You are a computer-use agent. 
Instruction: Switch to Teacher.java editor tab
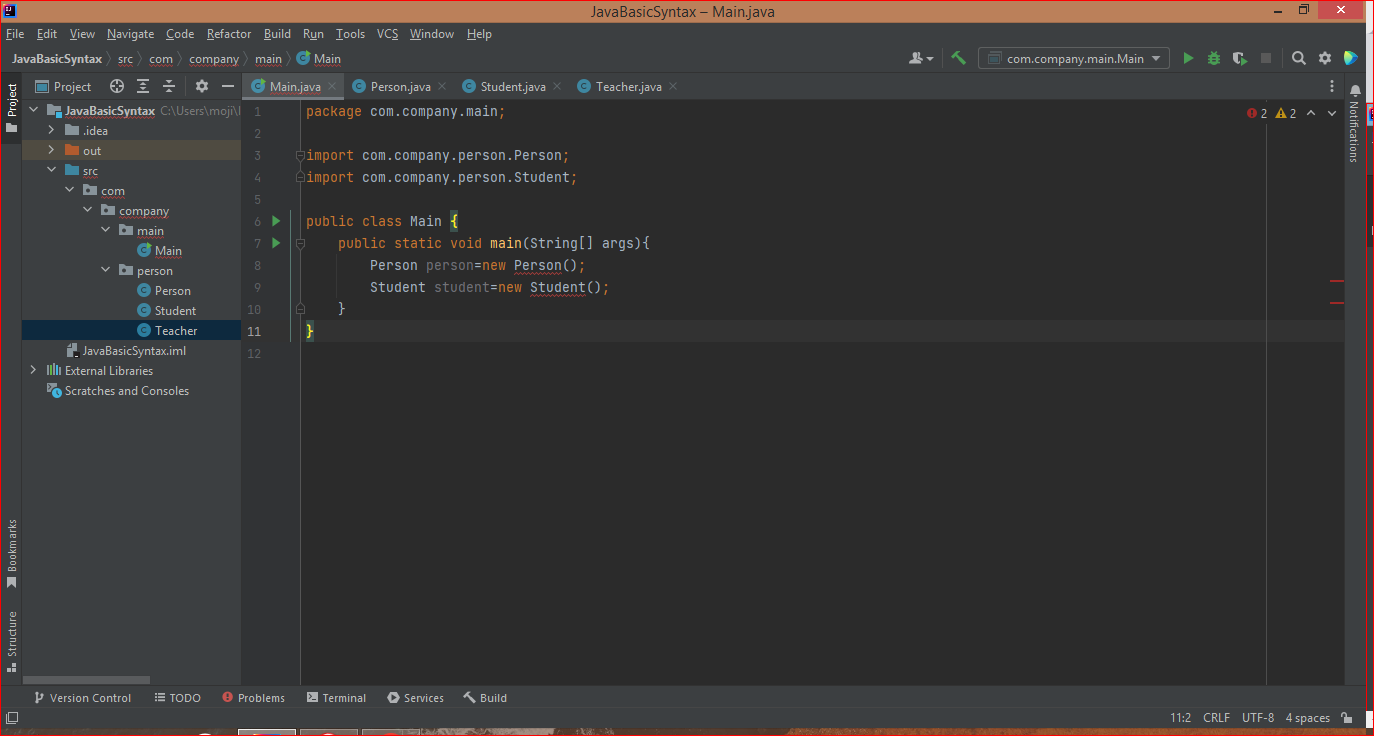(628, 87)
